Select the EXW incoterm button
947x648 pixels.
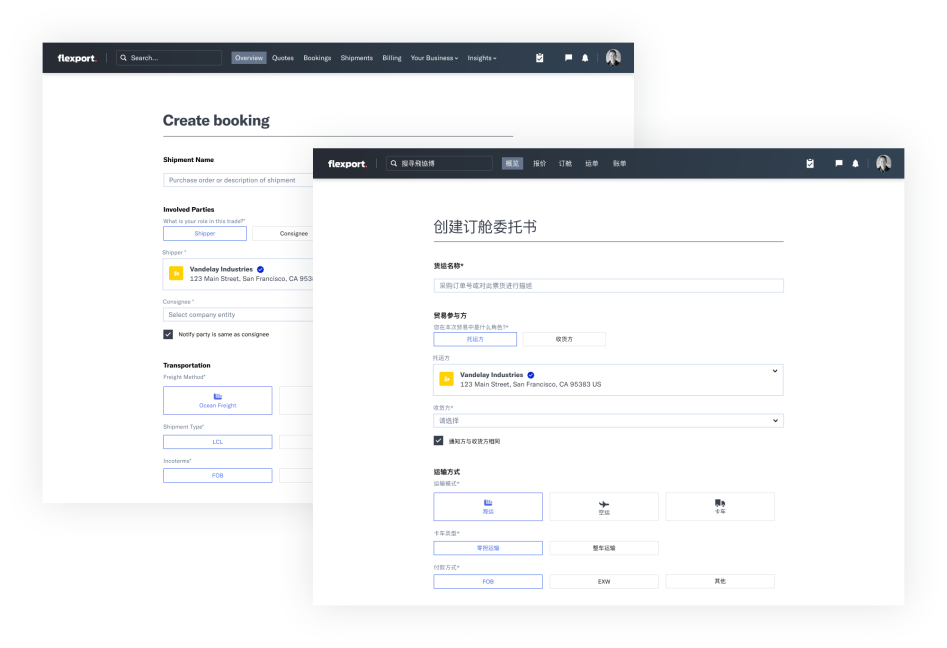[x=604, y=581]
